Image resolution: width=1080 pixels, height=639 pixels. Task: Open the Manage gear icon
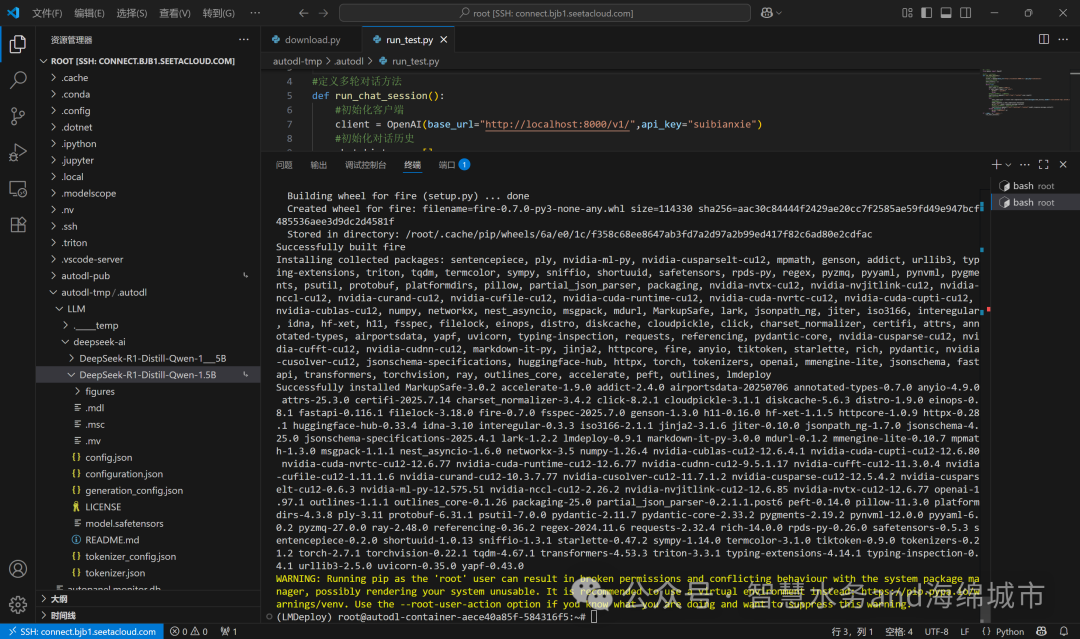click(18, 605)
